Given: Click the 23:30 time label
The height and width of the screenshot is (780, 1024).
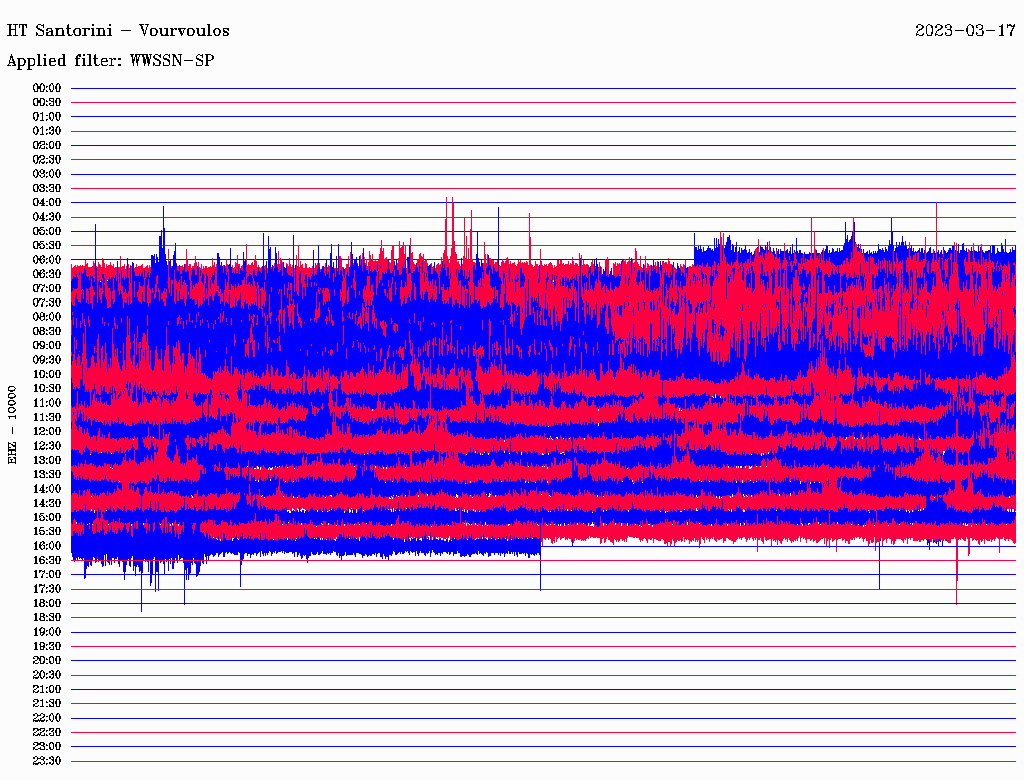Looking at the screenshot, I should coord(47,761).
